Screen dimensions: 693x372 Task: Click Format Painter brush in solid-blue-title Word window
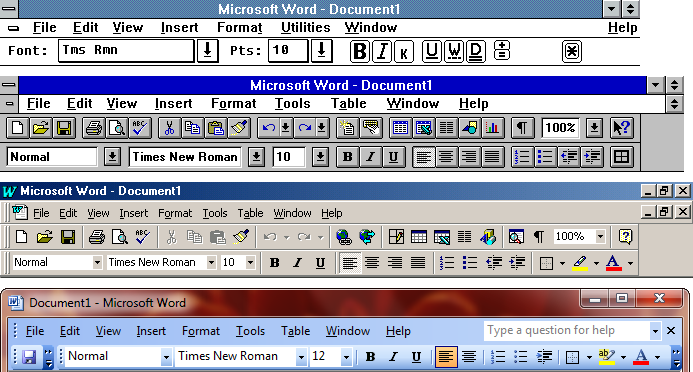[239, 128]
